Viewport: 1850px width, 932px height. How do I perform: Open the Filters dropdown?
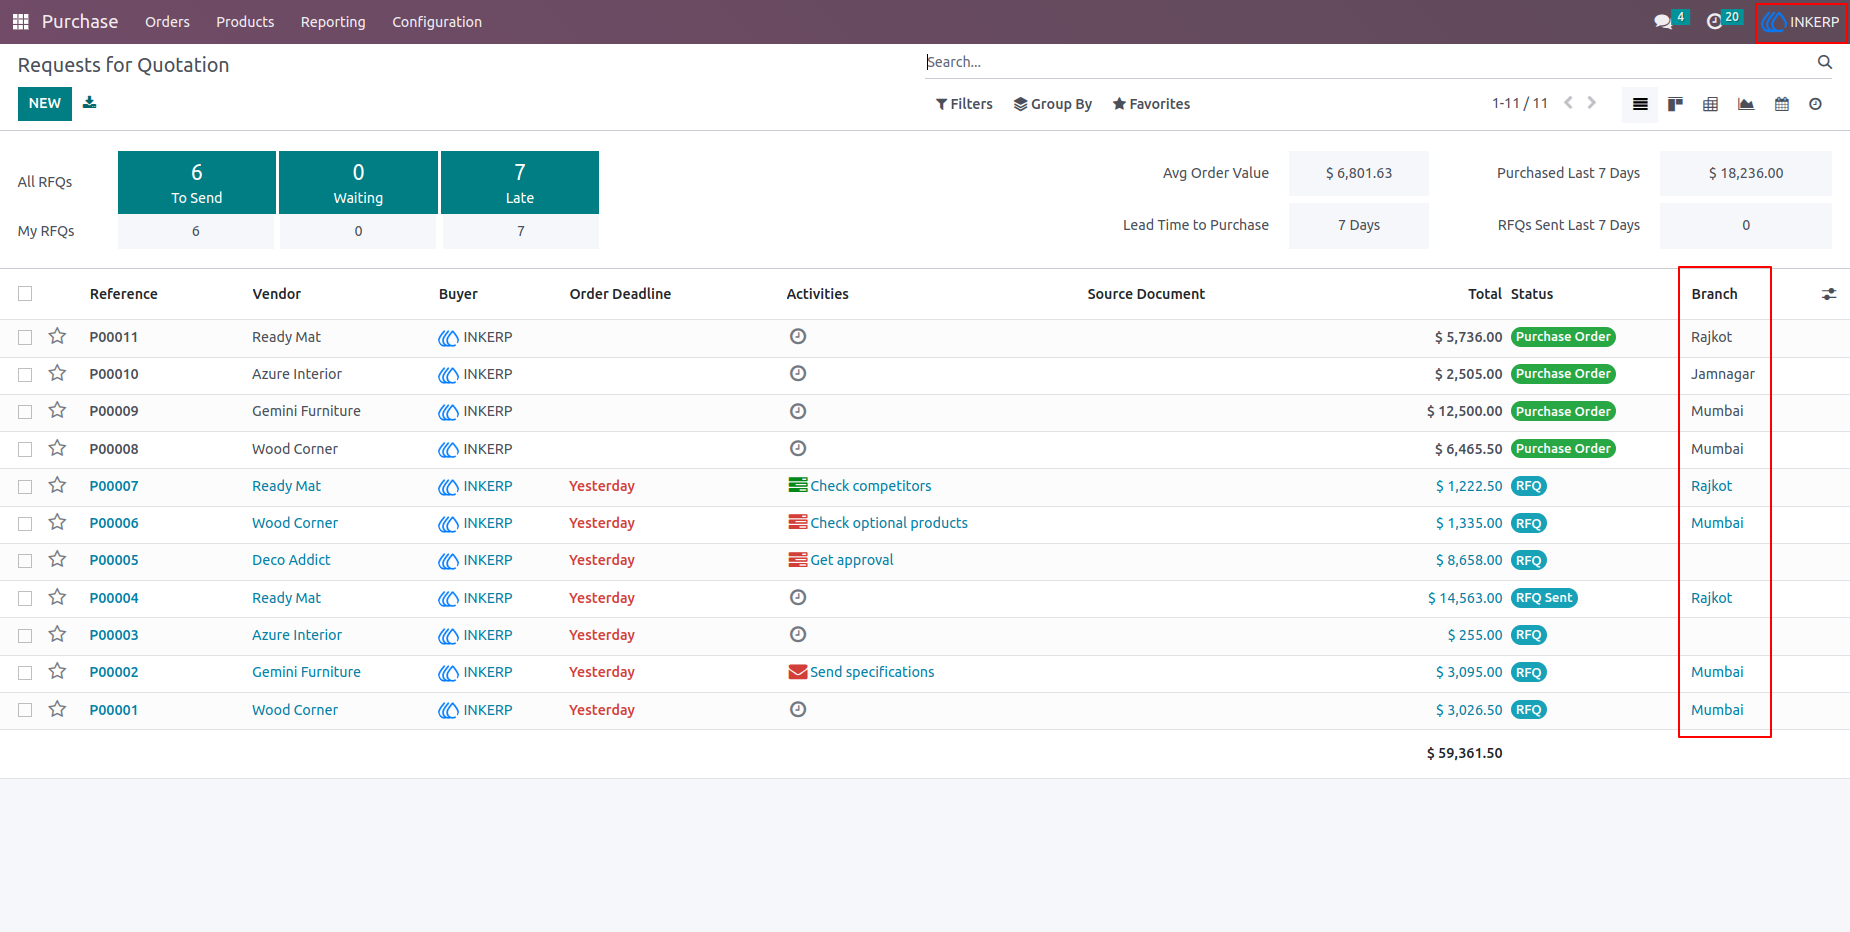[964, 104]
